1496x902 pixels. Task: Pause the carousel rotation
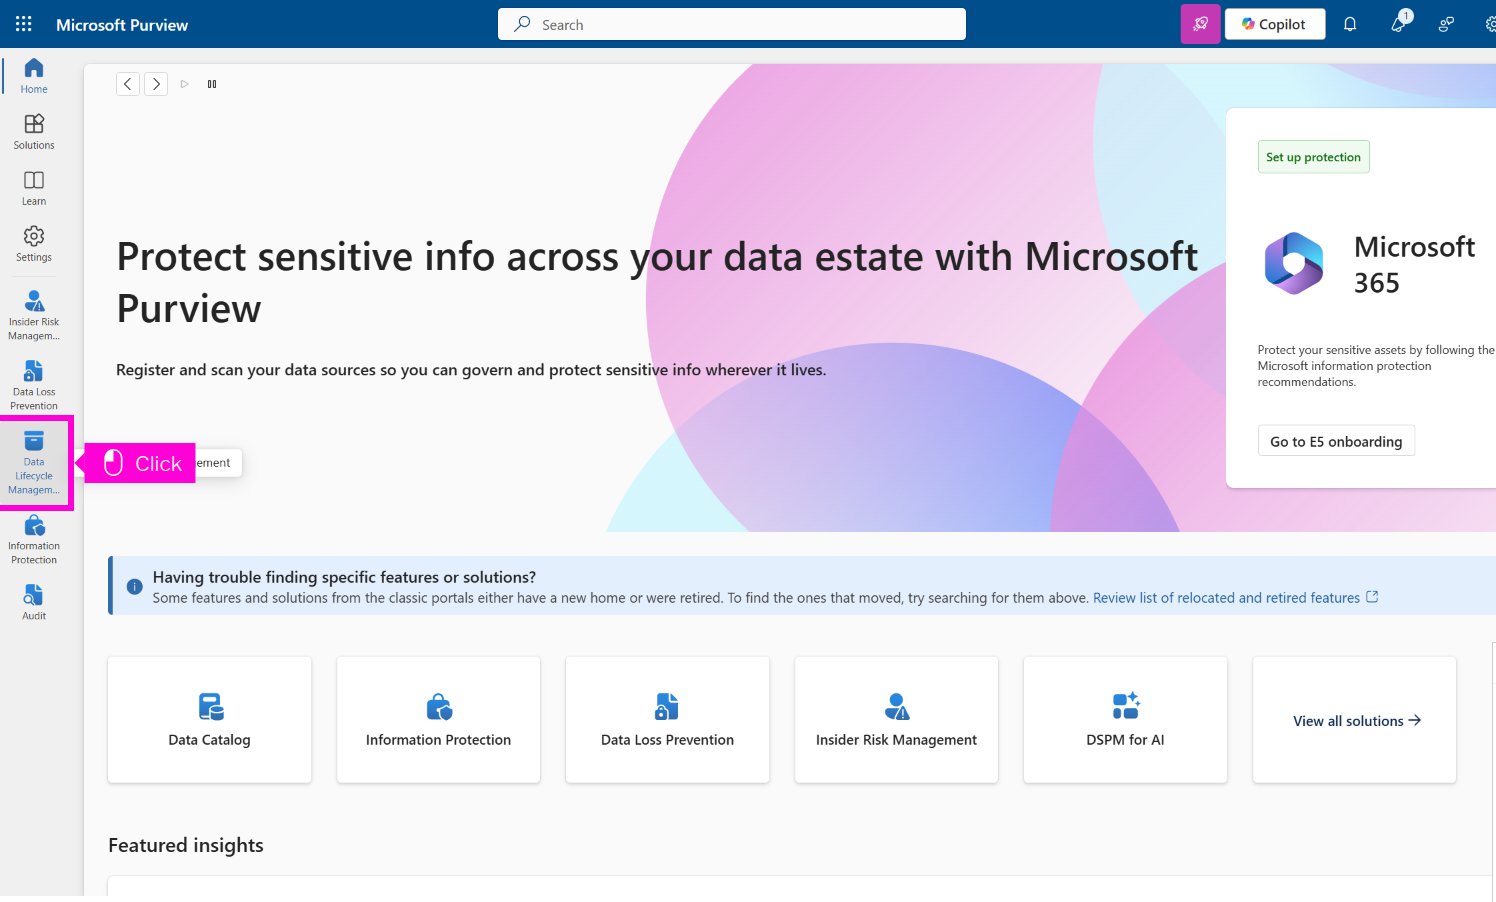212,84
